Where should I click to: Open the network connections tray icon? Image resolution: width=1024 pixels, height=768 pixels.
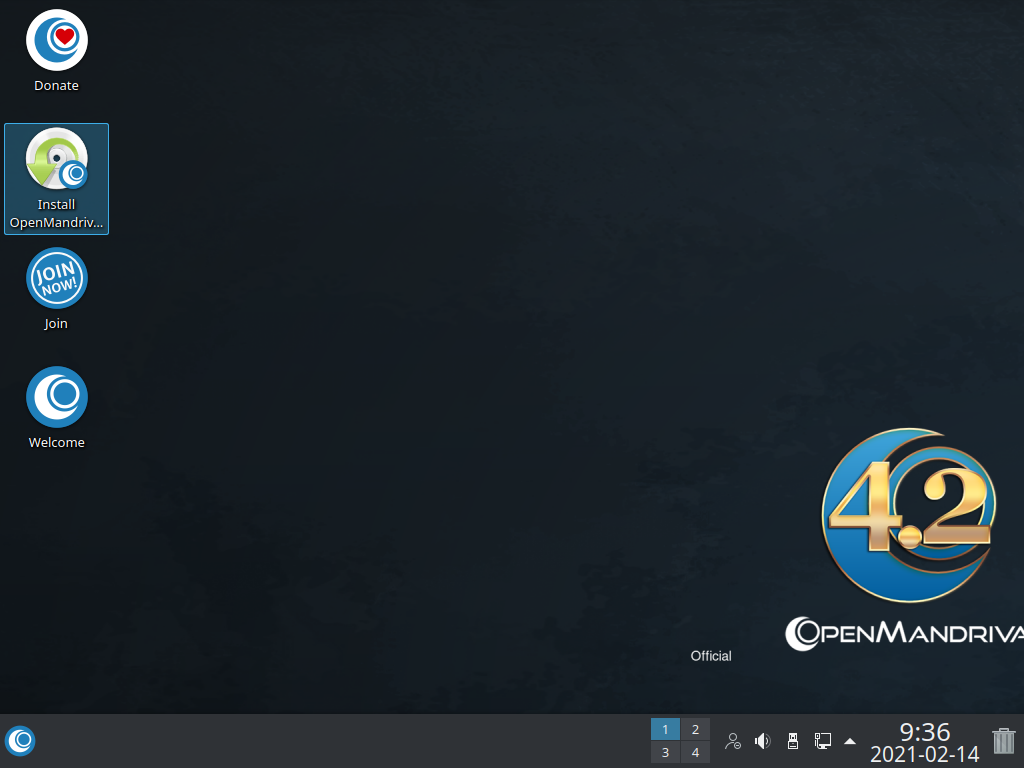click(x=823, y=741)
